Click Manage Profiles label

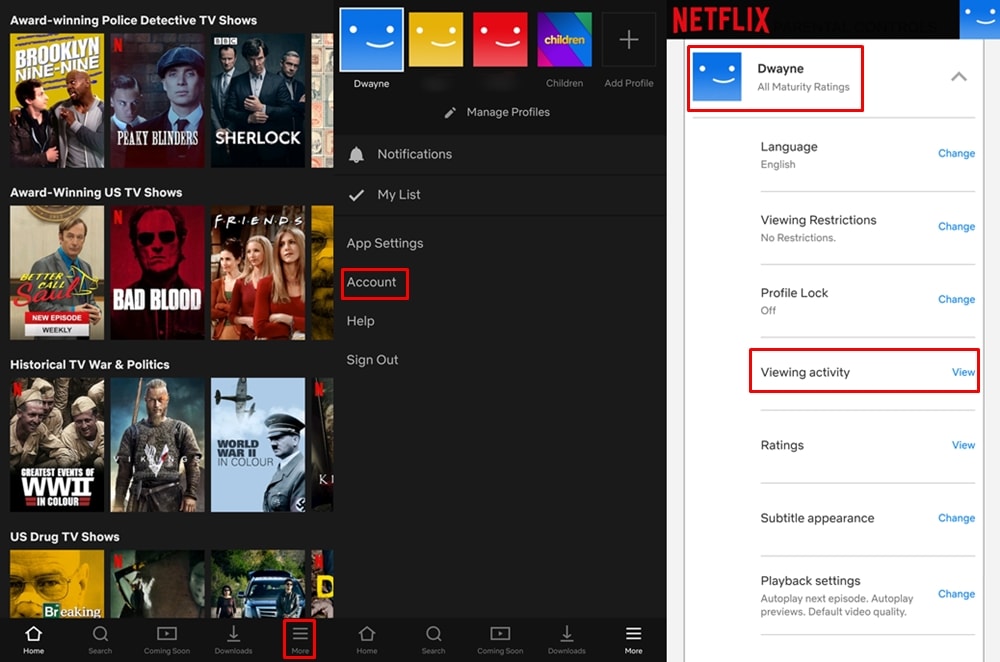(508, 112)
